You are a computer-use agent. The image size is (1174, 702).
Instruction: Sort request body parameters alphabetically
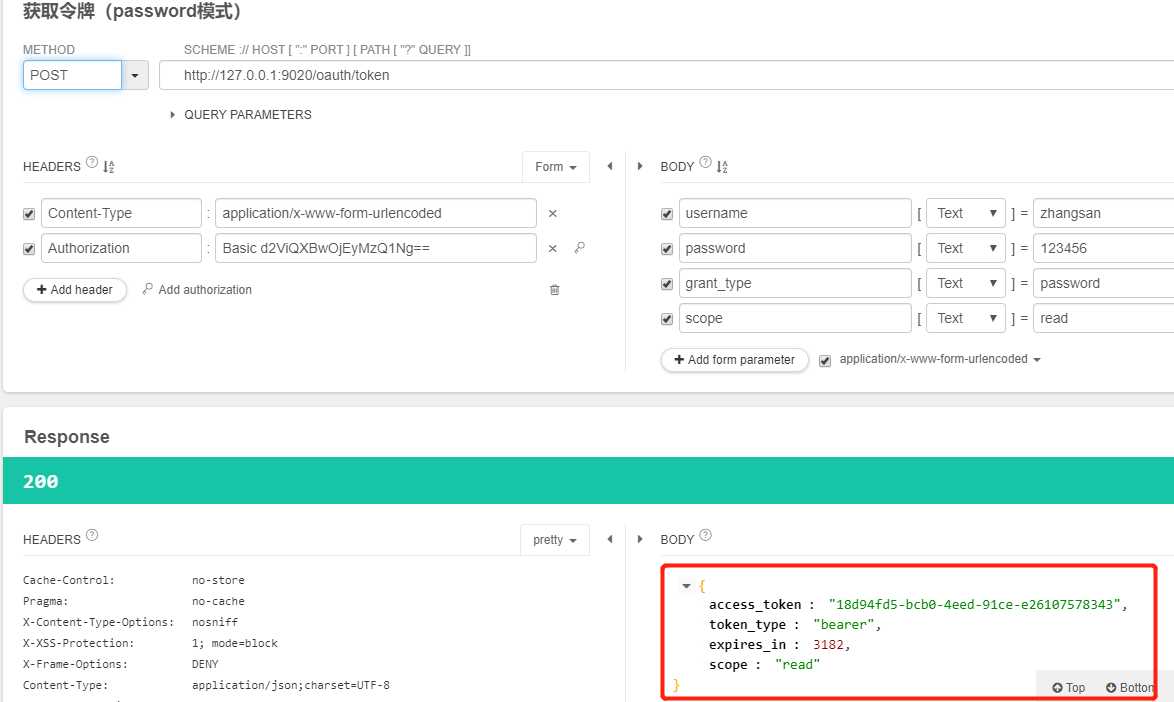pyautogui.click(x=722, y=167)
